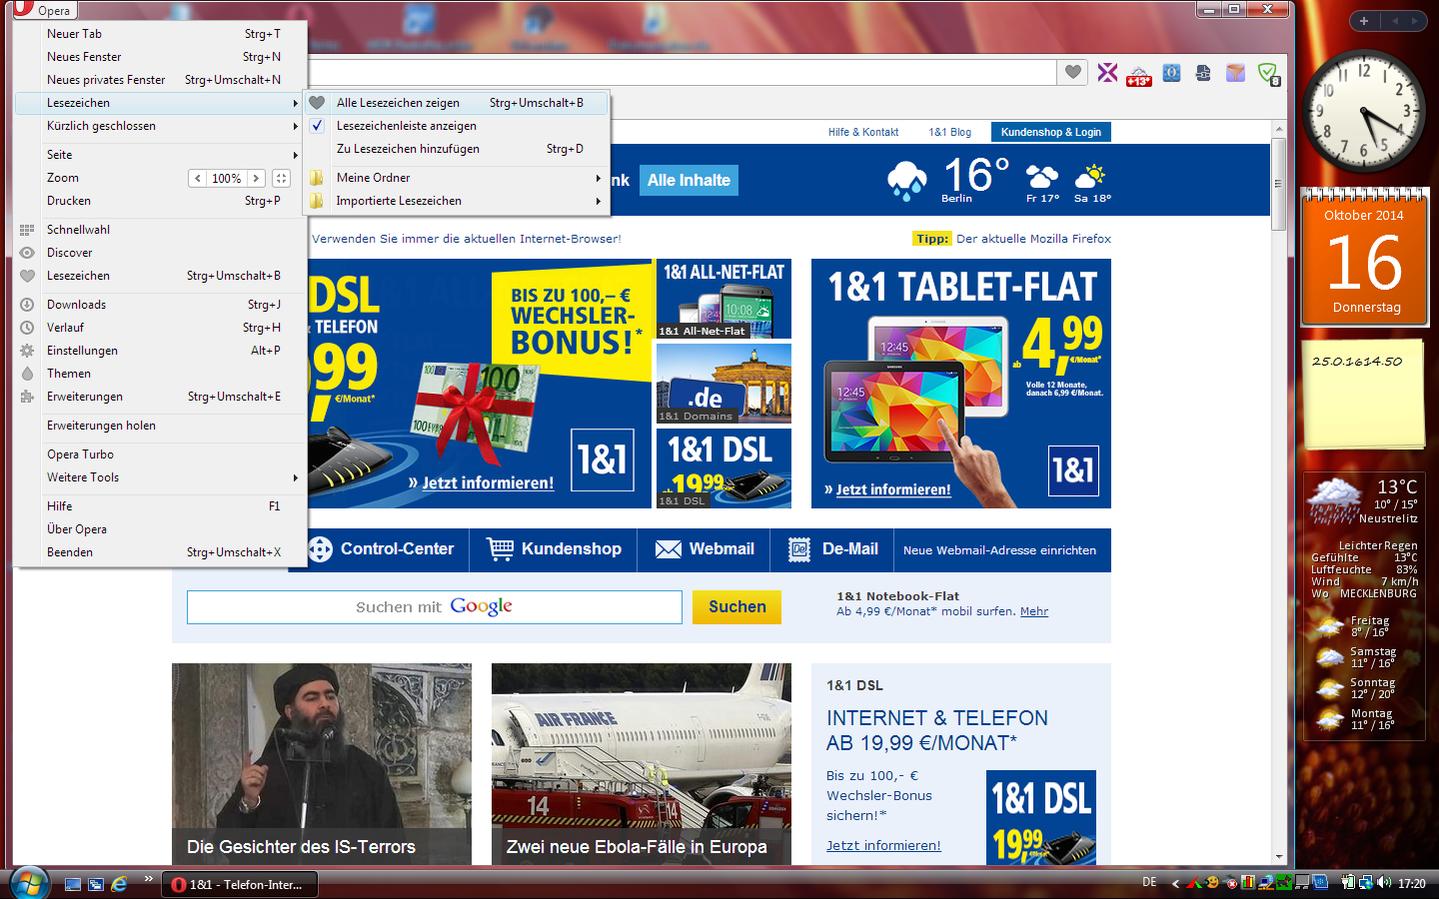Click the taskbar clock 17:20
This screenshot has width=1439, height=899.
point(1412,883)
